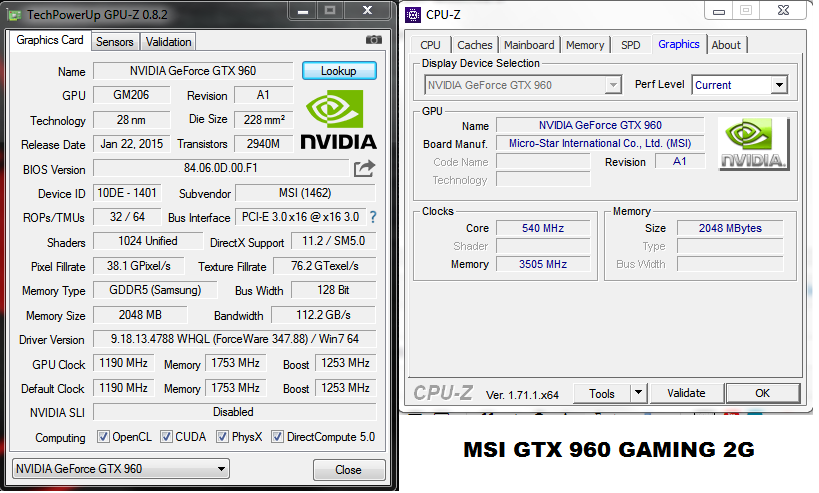The width and height of the screenshot is (819, 493).
Task: Click the 76.2 GTexel/s Texture Fillrate
Action: tap(325, 266)
